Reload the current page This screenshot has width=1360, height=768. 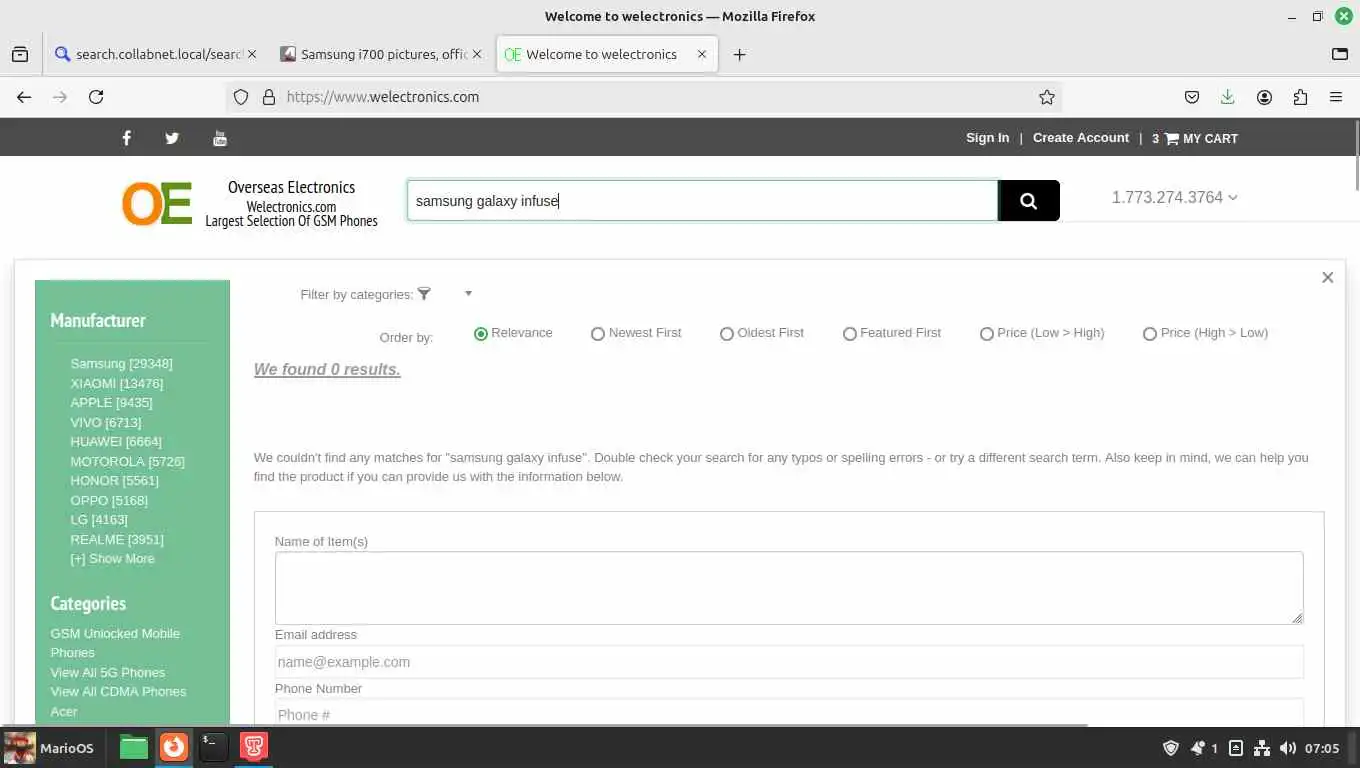click(x=96, y=97)
